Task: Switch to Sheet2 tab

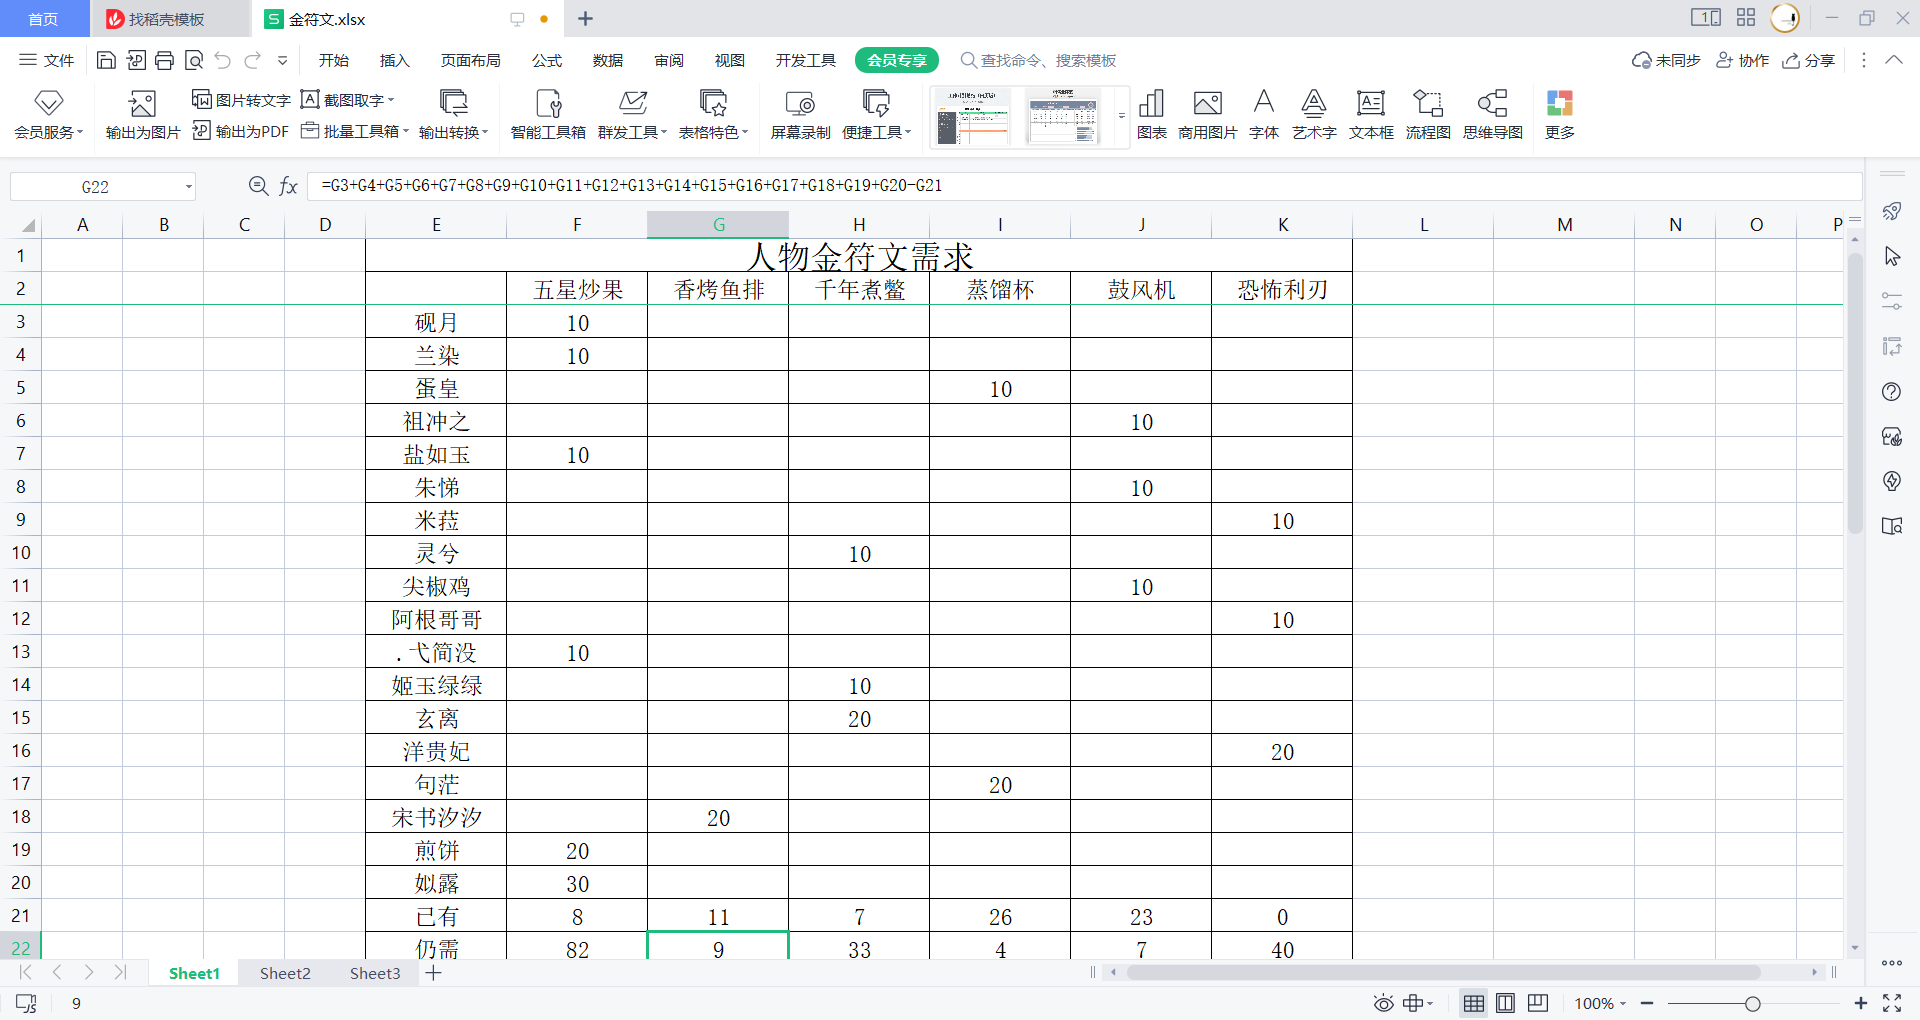Action: click(285, 973)
